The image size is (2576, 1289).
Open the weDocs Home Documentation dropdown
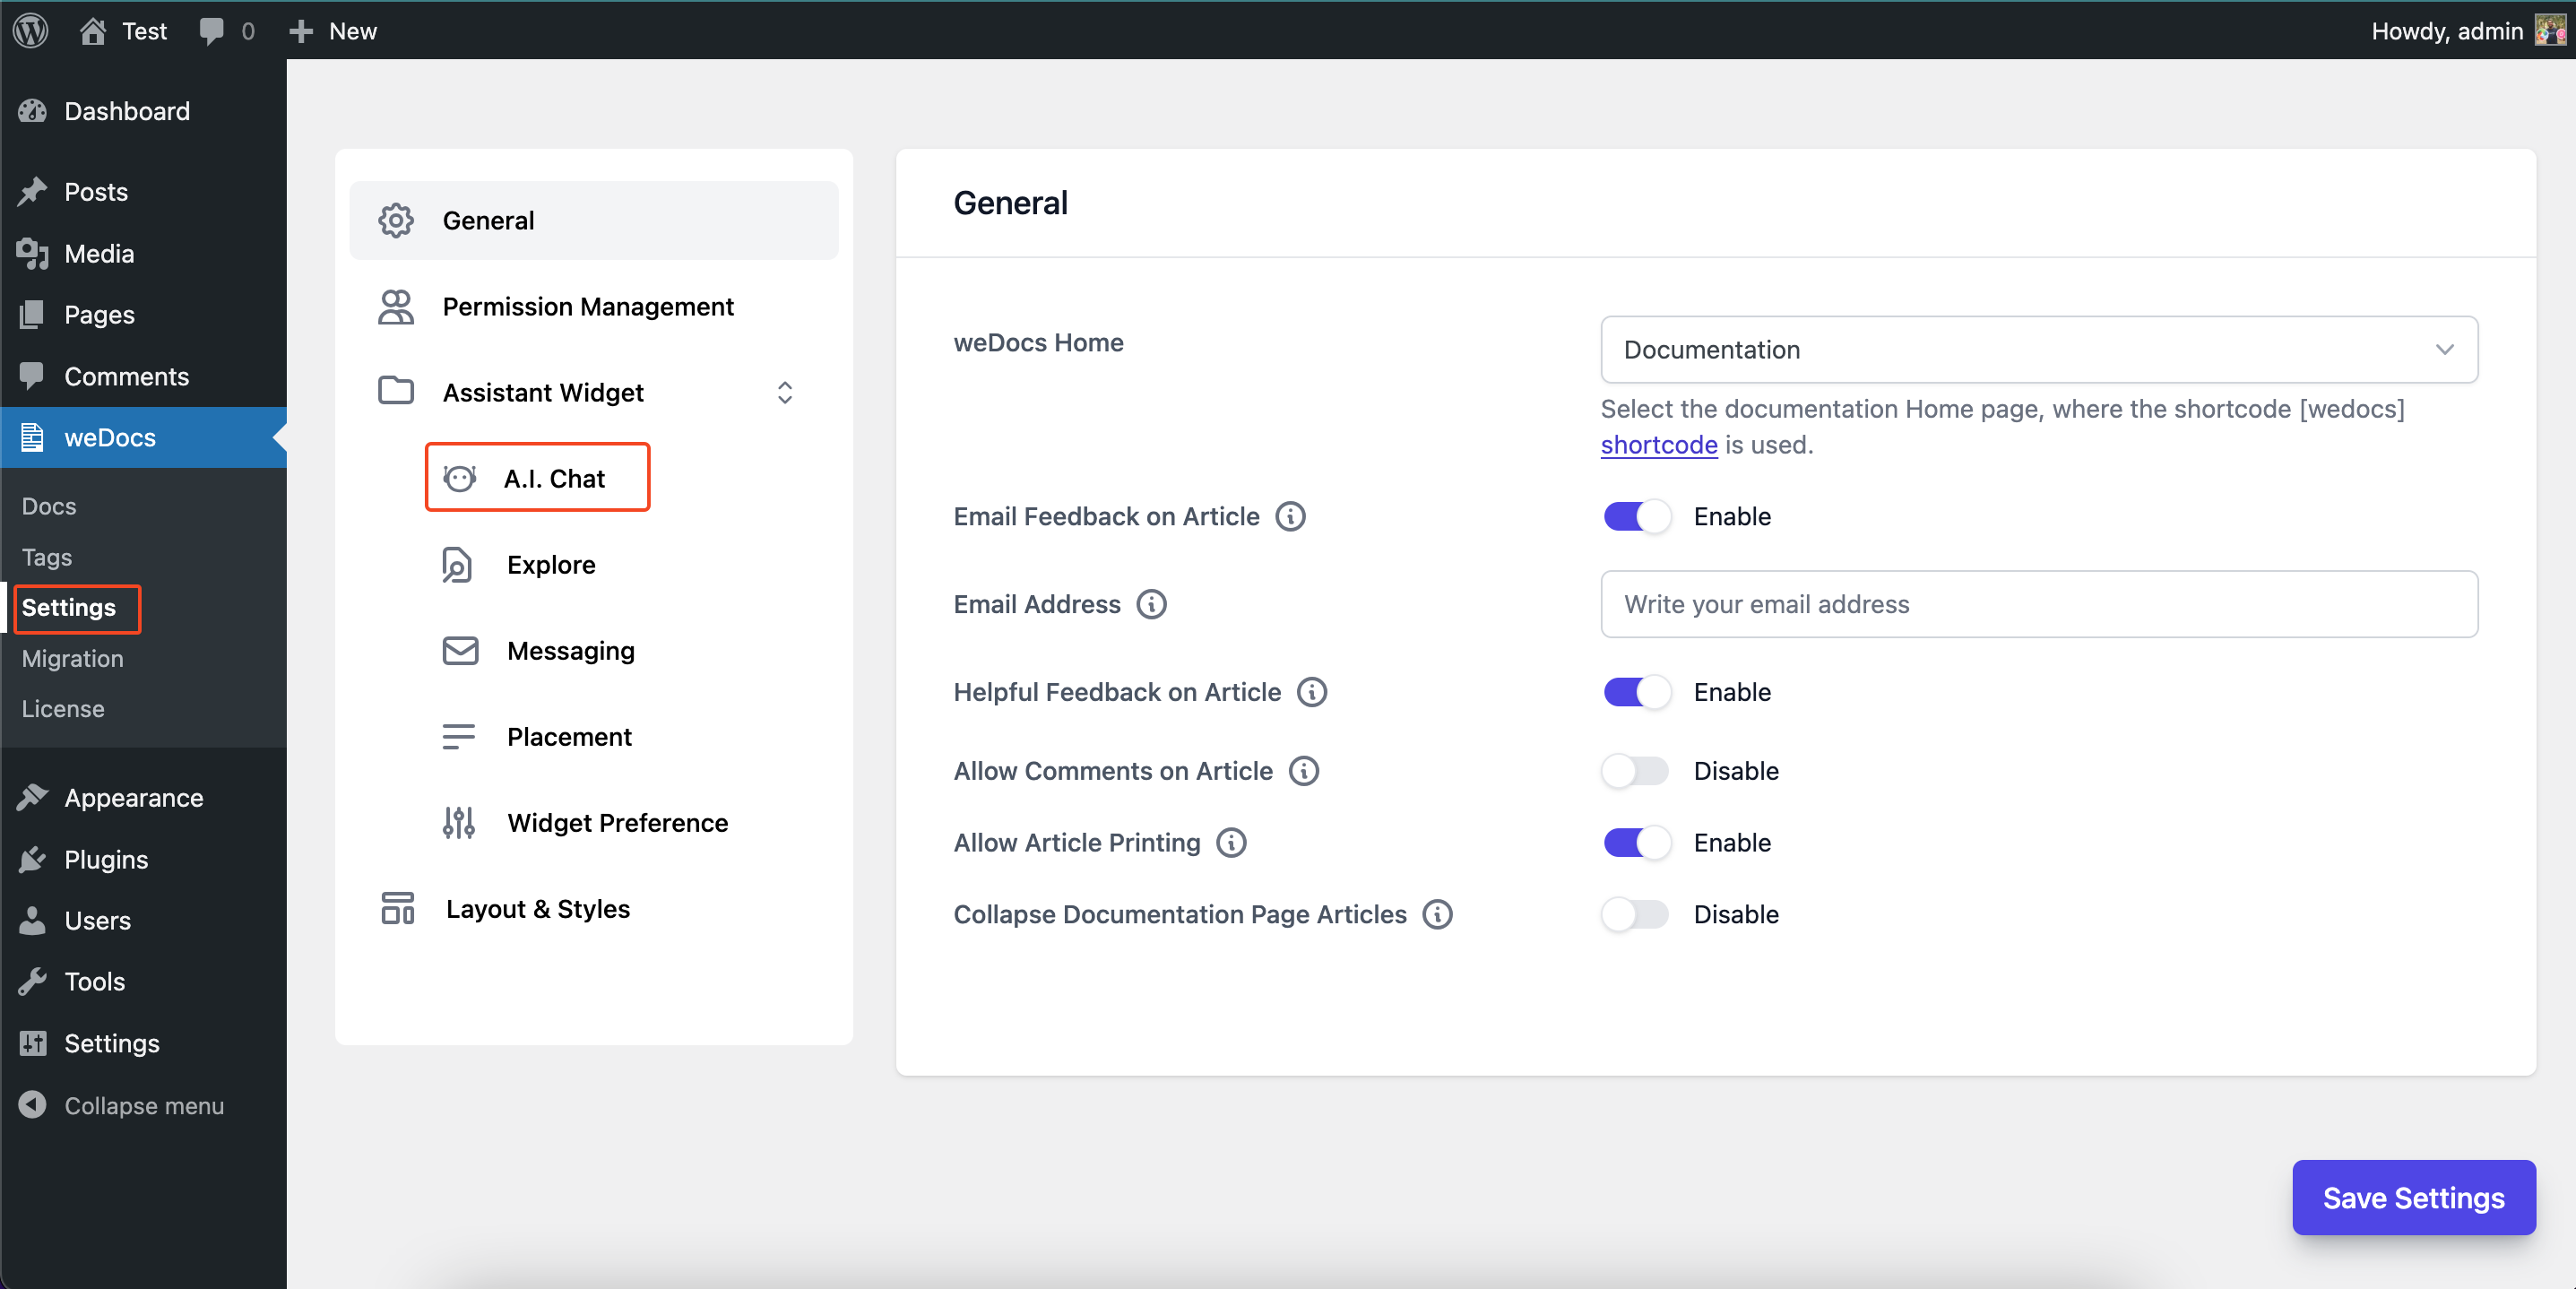[x=2039, y=349]
